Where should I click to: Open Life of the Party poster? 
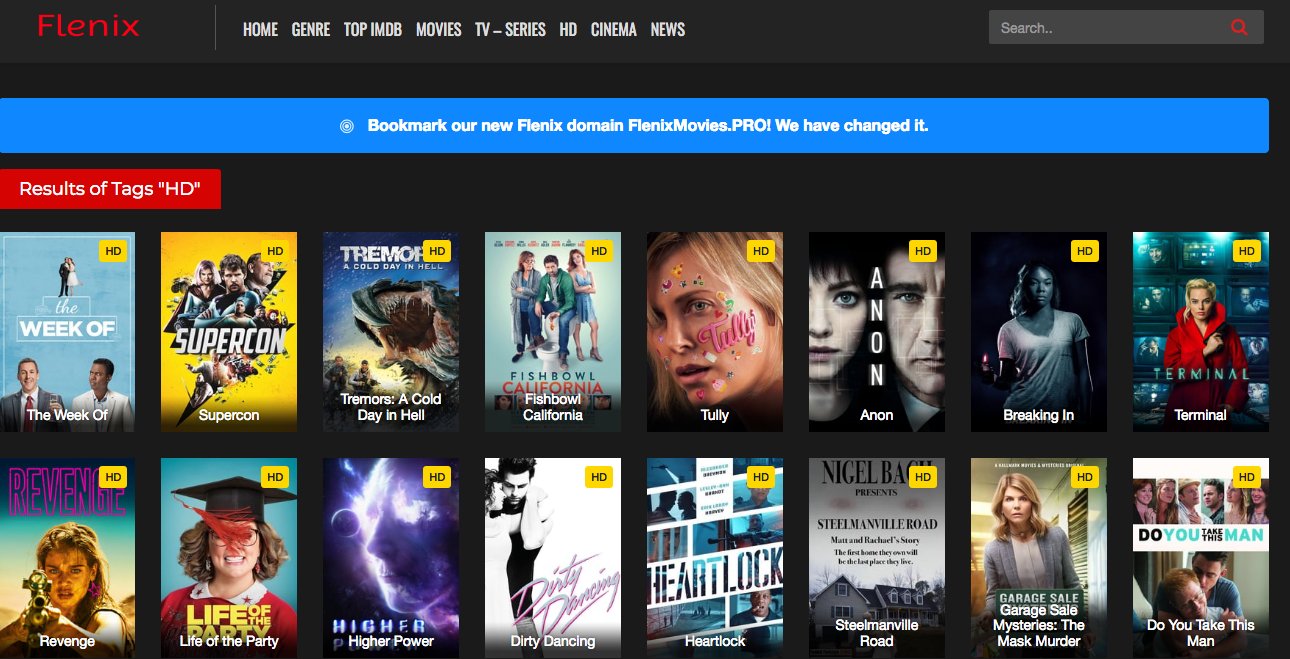229,558
